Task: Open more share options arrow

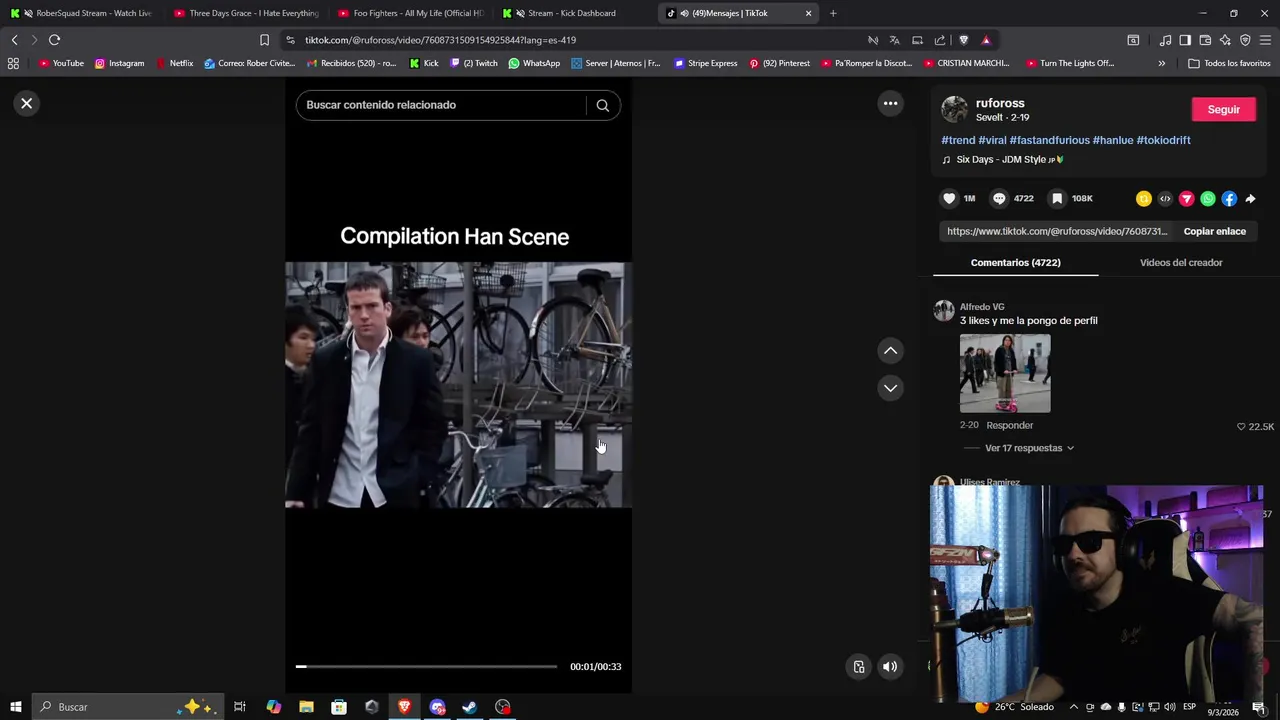Action: [x=1250, y=198]
